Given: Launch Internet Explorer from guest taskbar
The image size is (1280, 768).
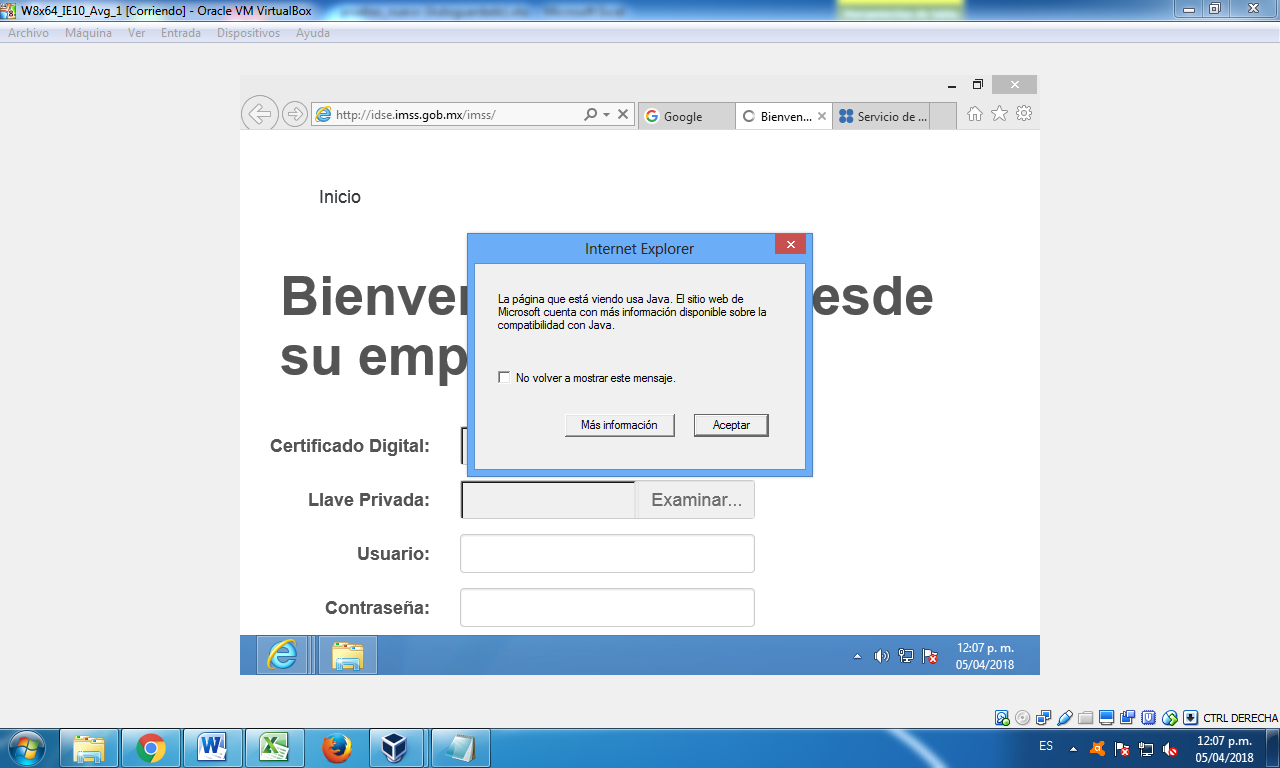Looking at the screenshot, I should pyautogui.click(x=282, y=655).
